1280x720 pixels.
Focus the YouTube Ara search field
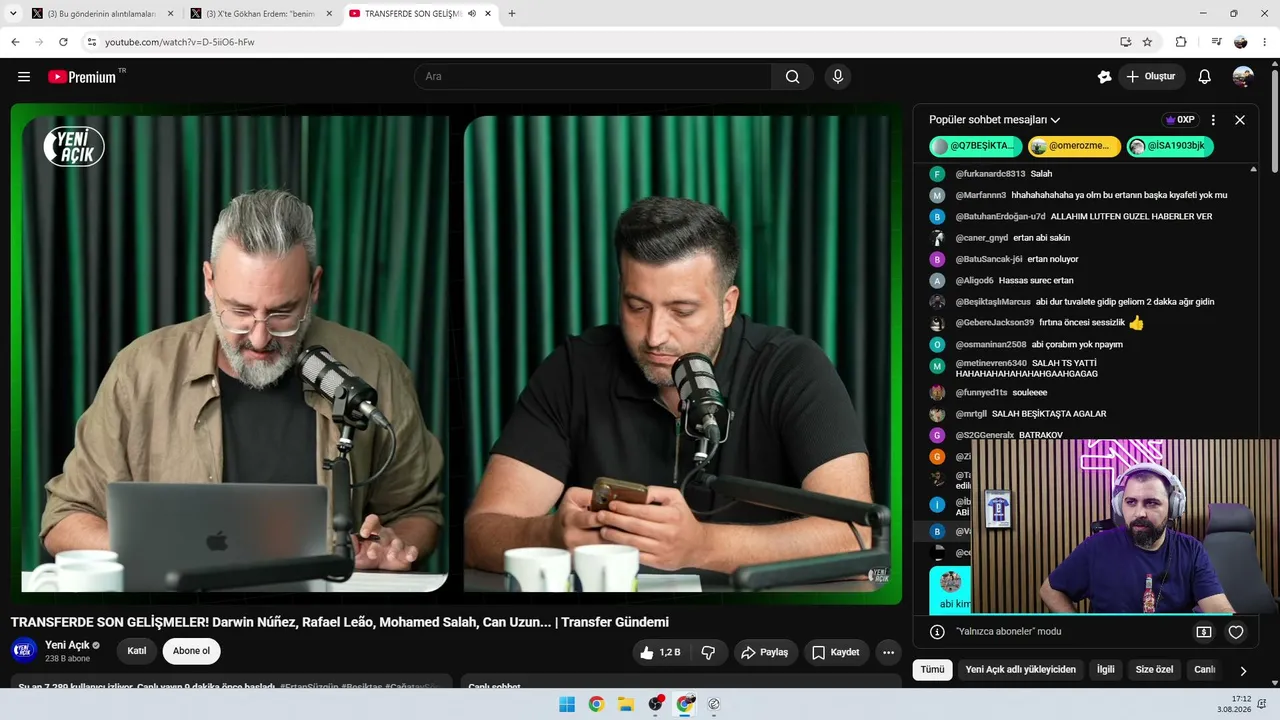tap(593, 77)
